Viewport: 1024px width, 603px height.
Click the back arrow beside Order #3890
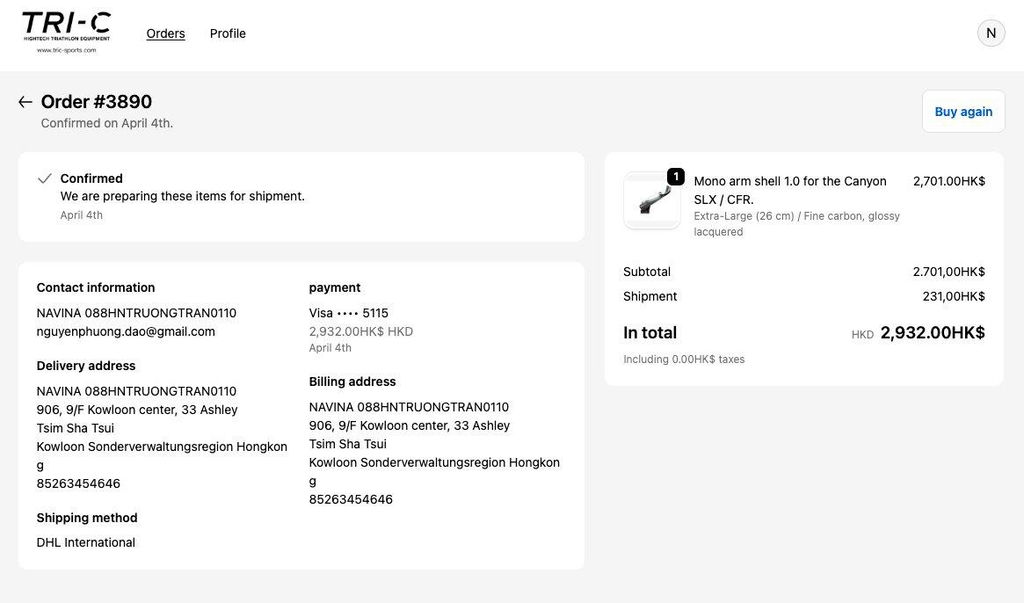[x=25, y=102]
